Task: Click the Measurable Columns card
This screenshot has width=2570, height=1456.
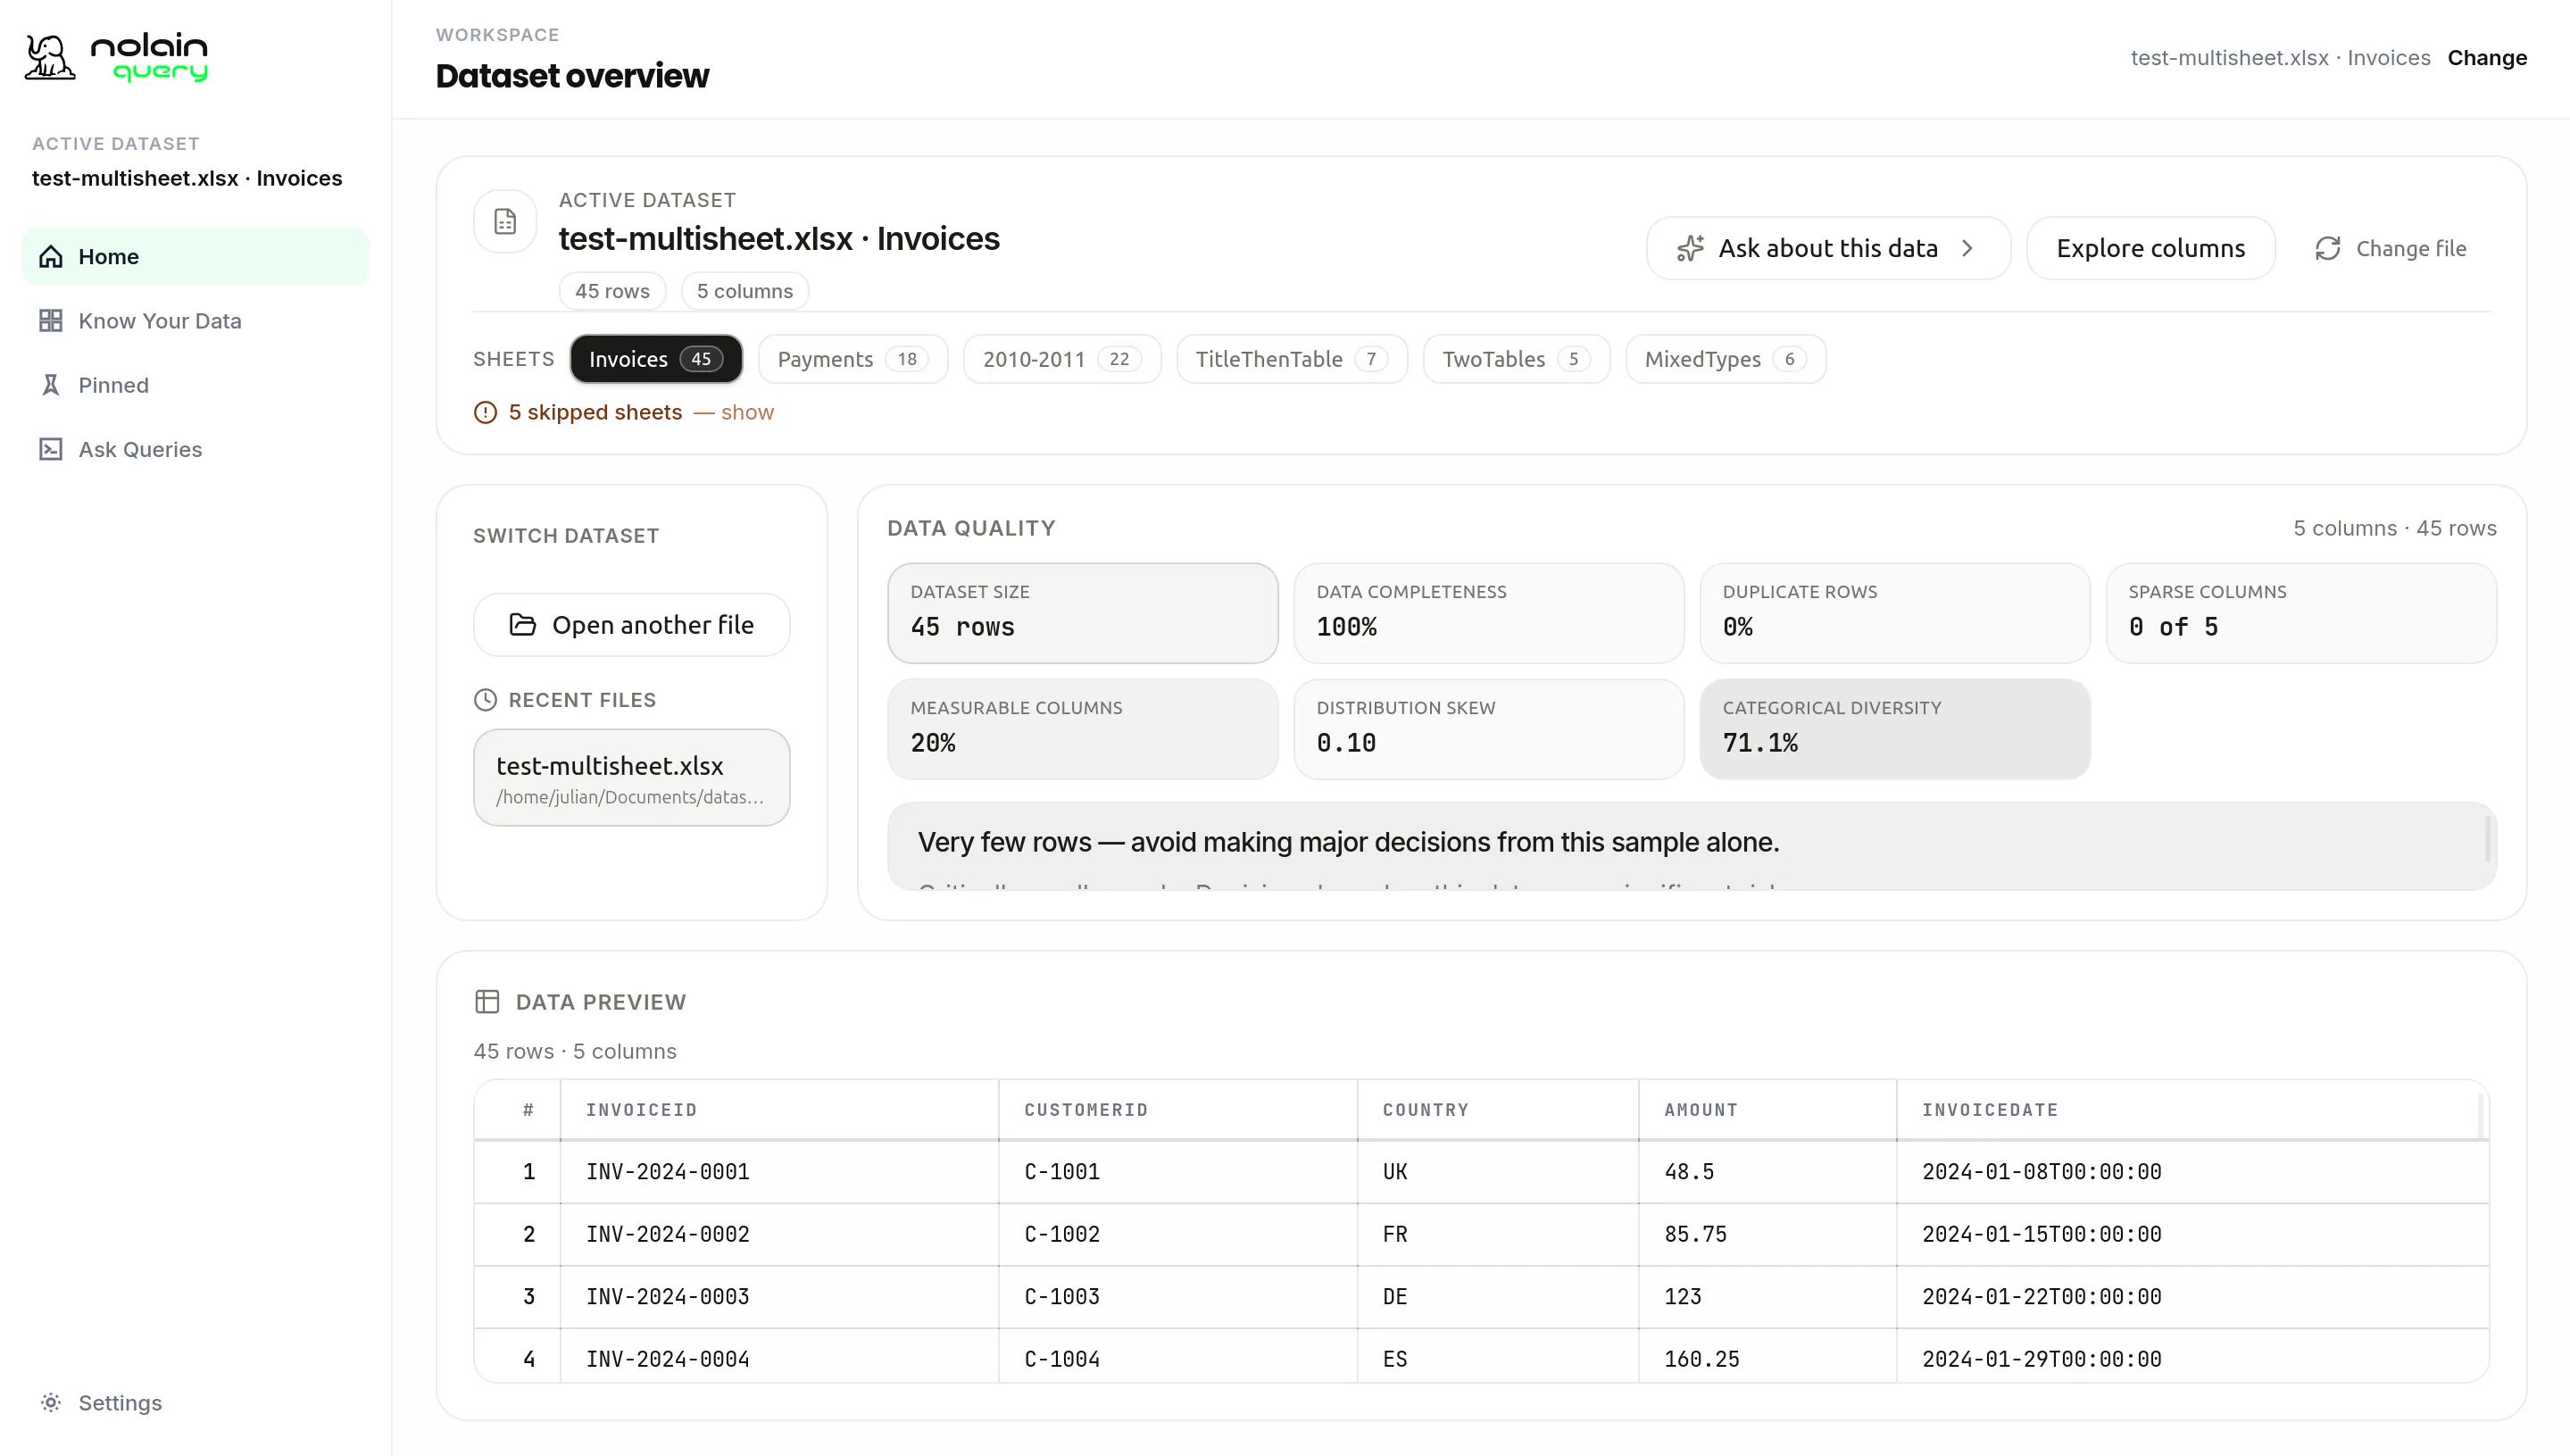Action: 1083,729
